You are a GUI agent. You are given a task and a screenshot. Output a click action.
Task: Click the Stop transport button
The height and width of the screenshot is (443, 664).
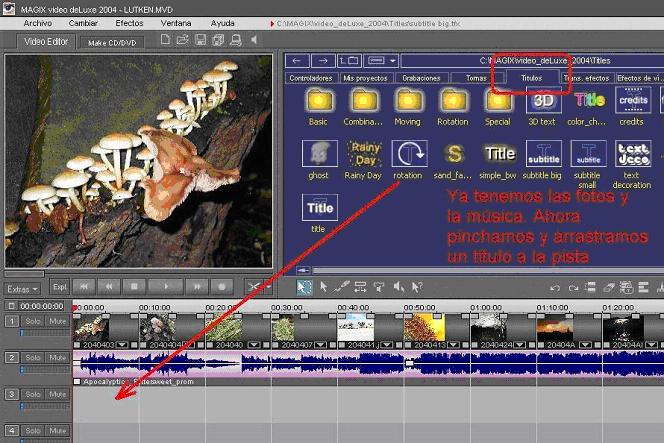pyautogui.click(x=134, y=287)
